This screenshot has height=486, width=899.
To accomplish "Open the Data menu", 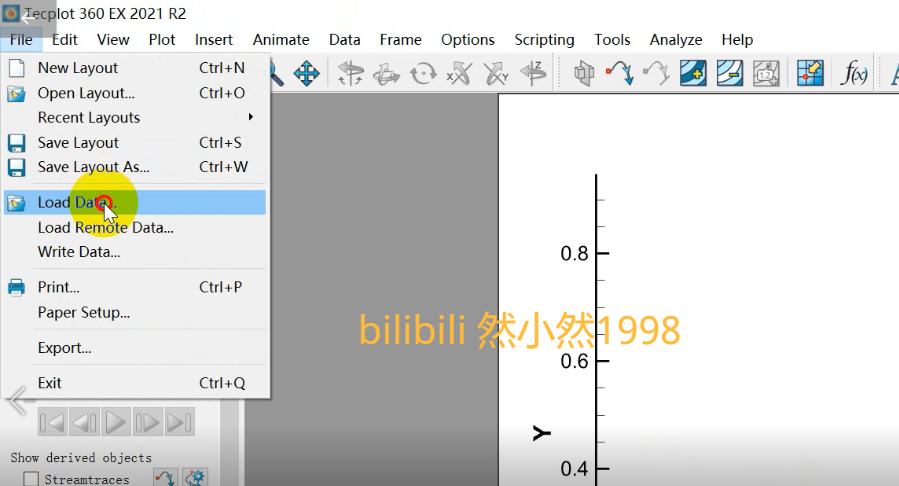I will click(x=345, y=40).
